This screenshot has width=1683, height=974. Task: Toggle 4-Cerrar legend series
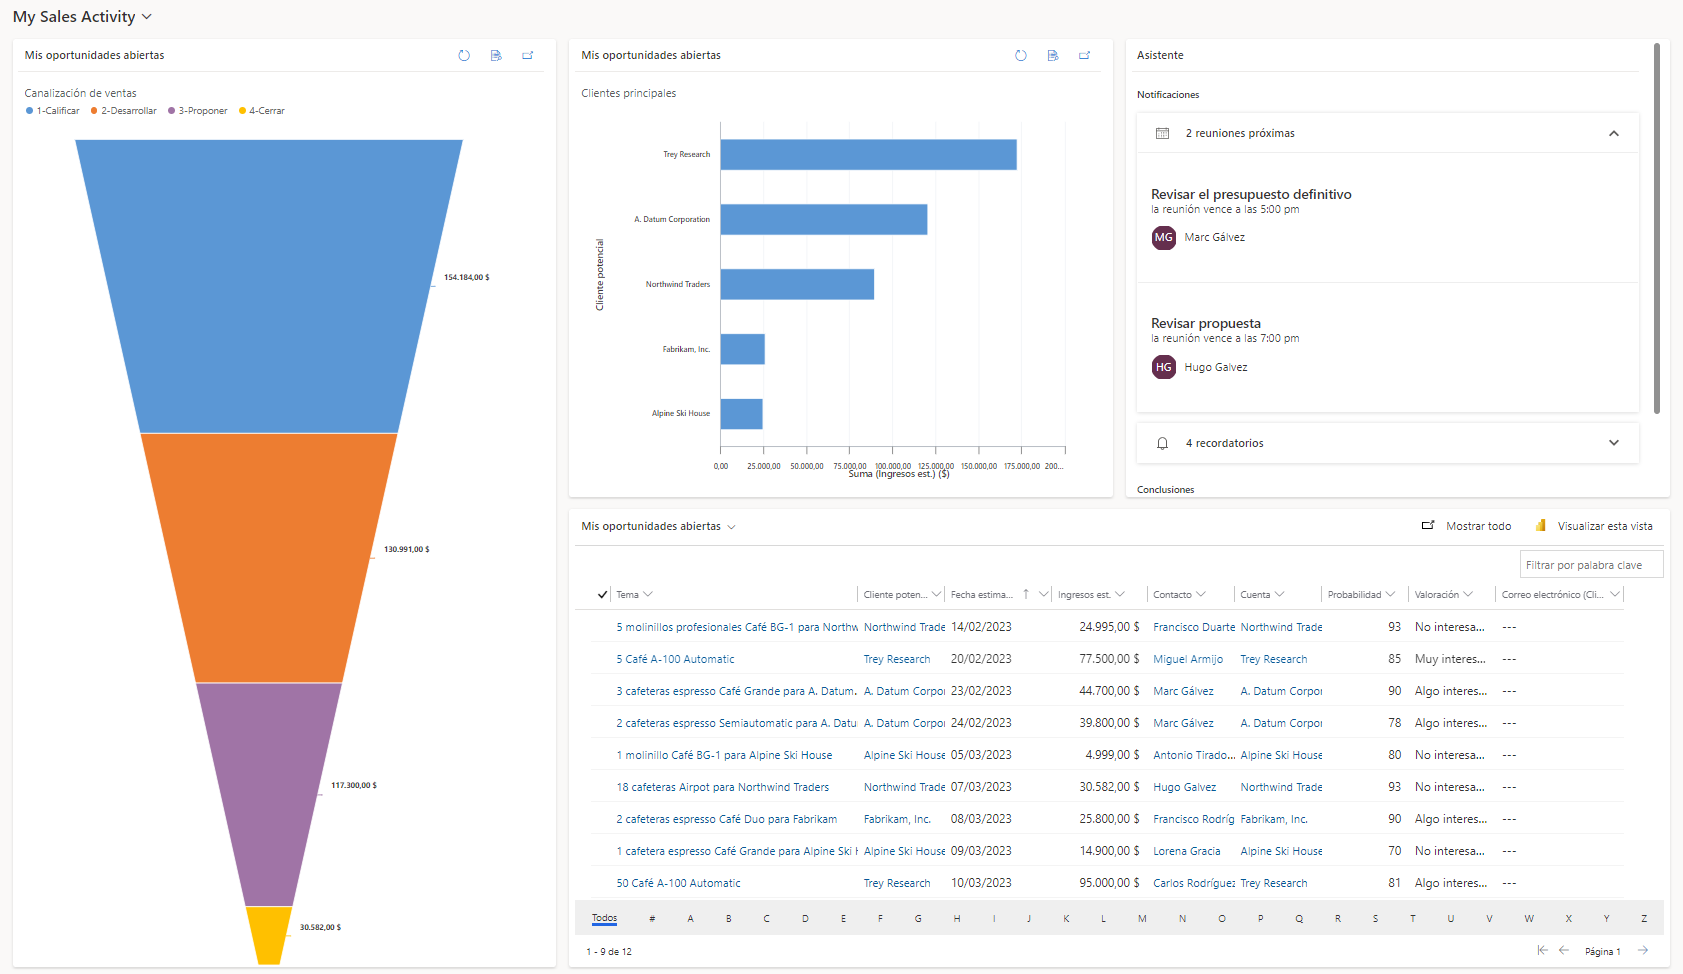(x=262, y=111)
